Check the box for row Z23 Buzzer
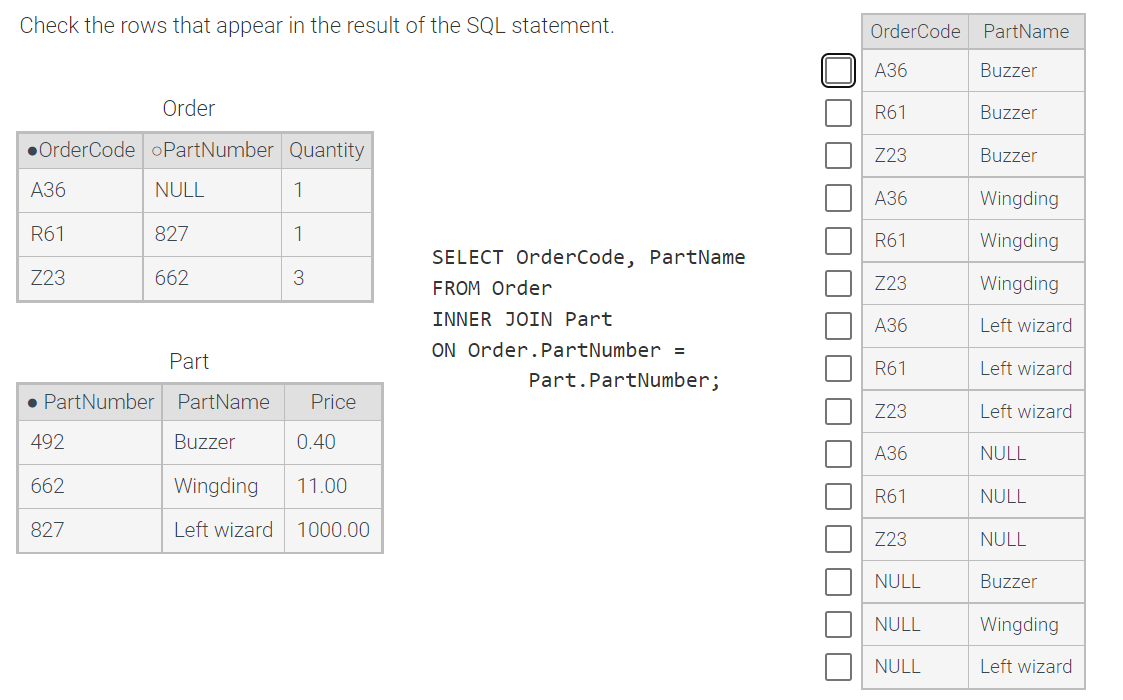This screenshot has height=700, width=1123. (838, 155)
